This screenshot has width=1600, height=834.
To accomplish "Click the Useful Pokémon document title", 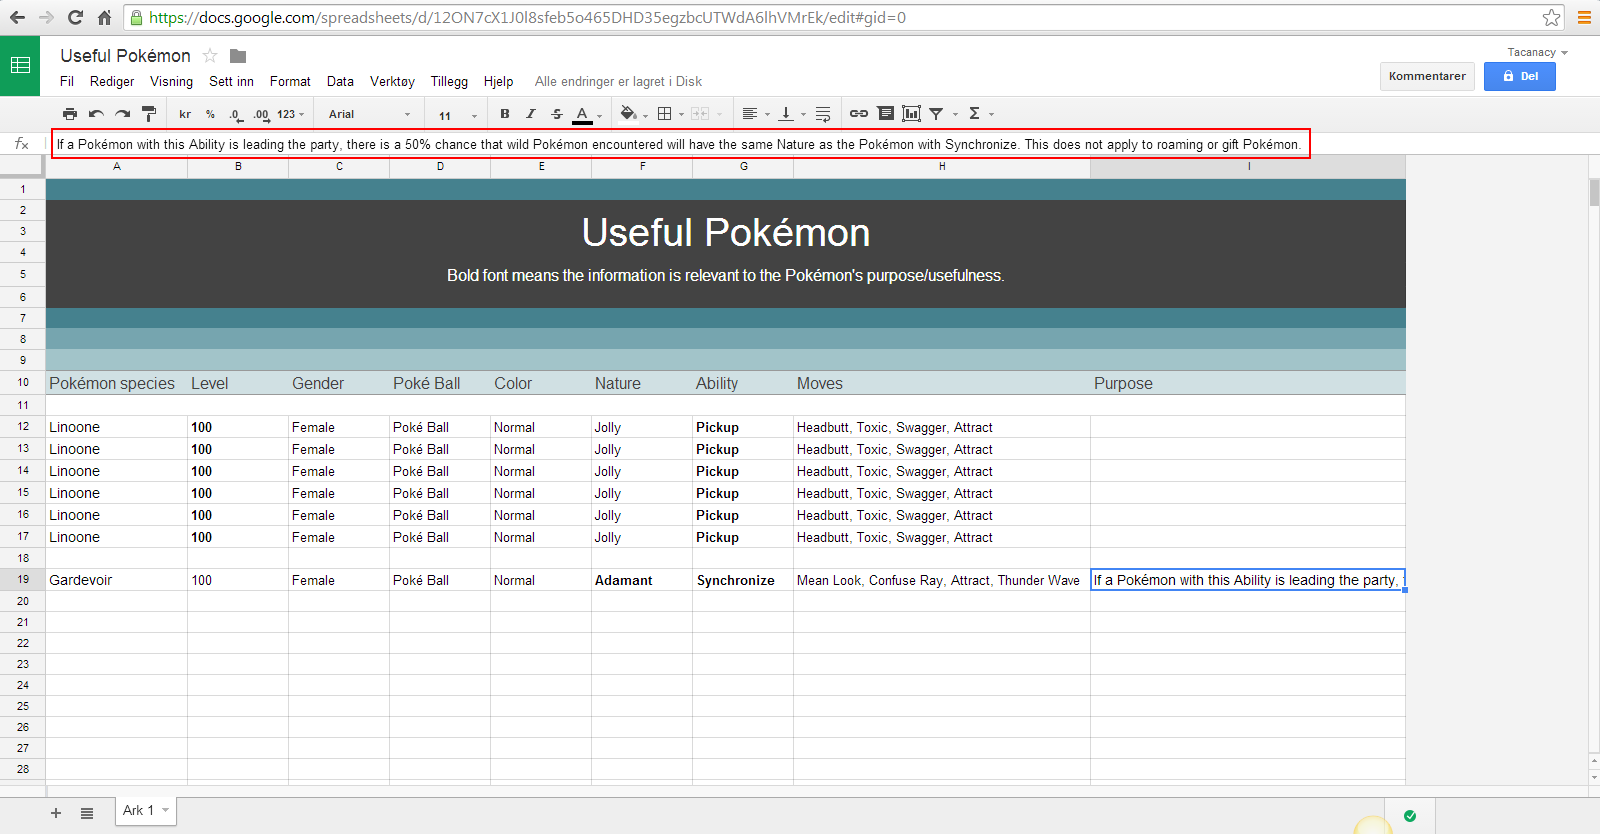I will pyautogui.click(x=125, y=56).
